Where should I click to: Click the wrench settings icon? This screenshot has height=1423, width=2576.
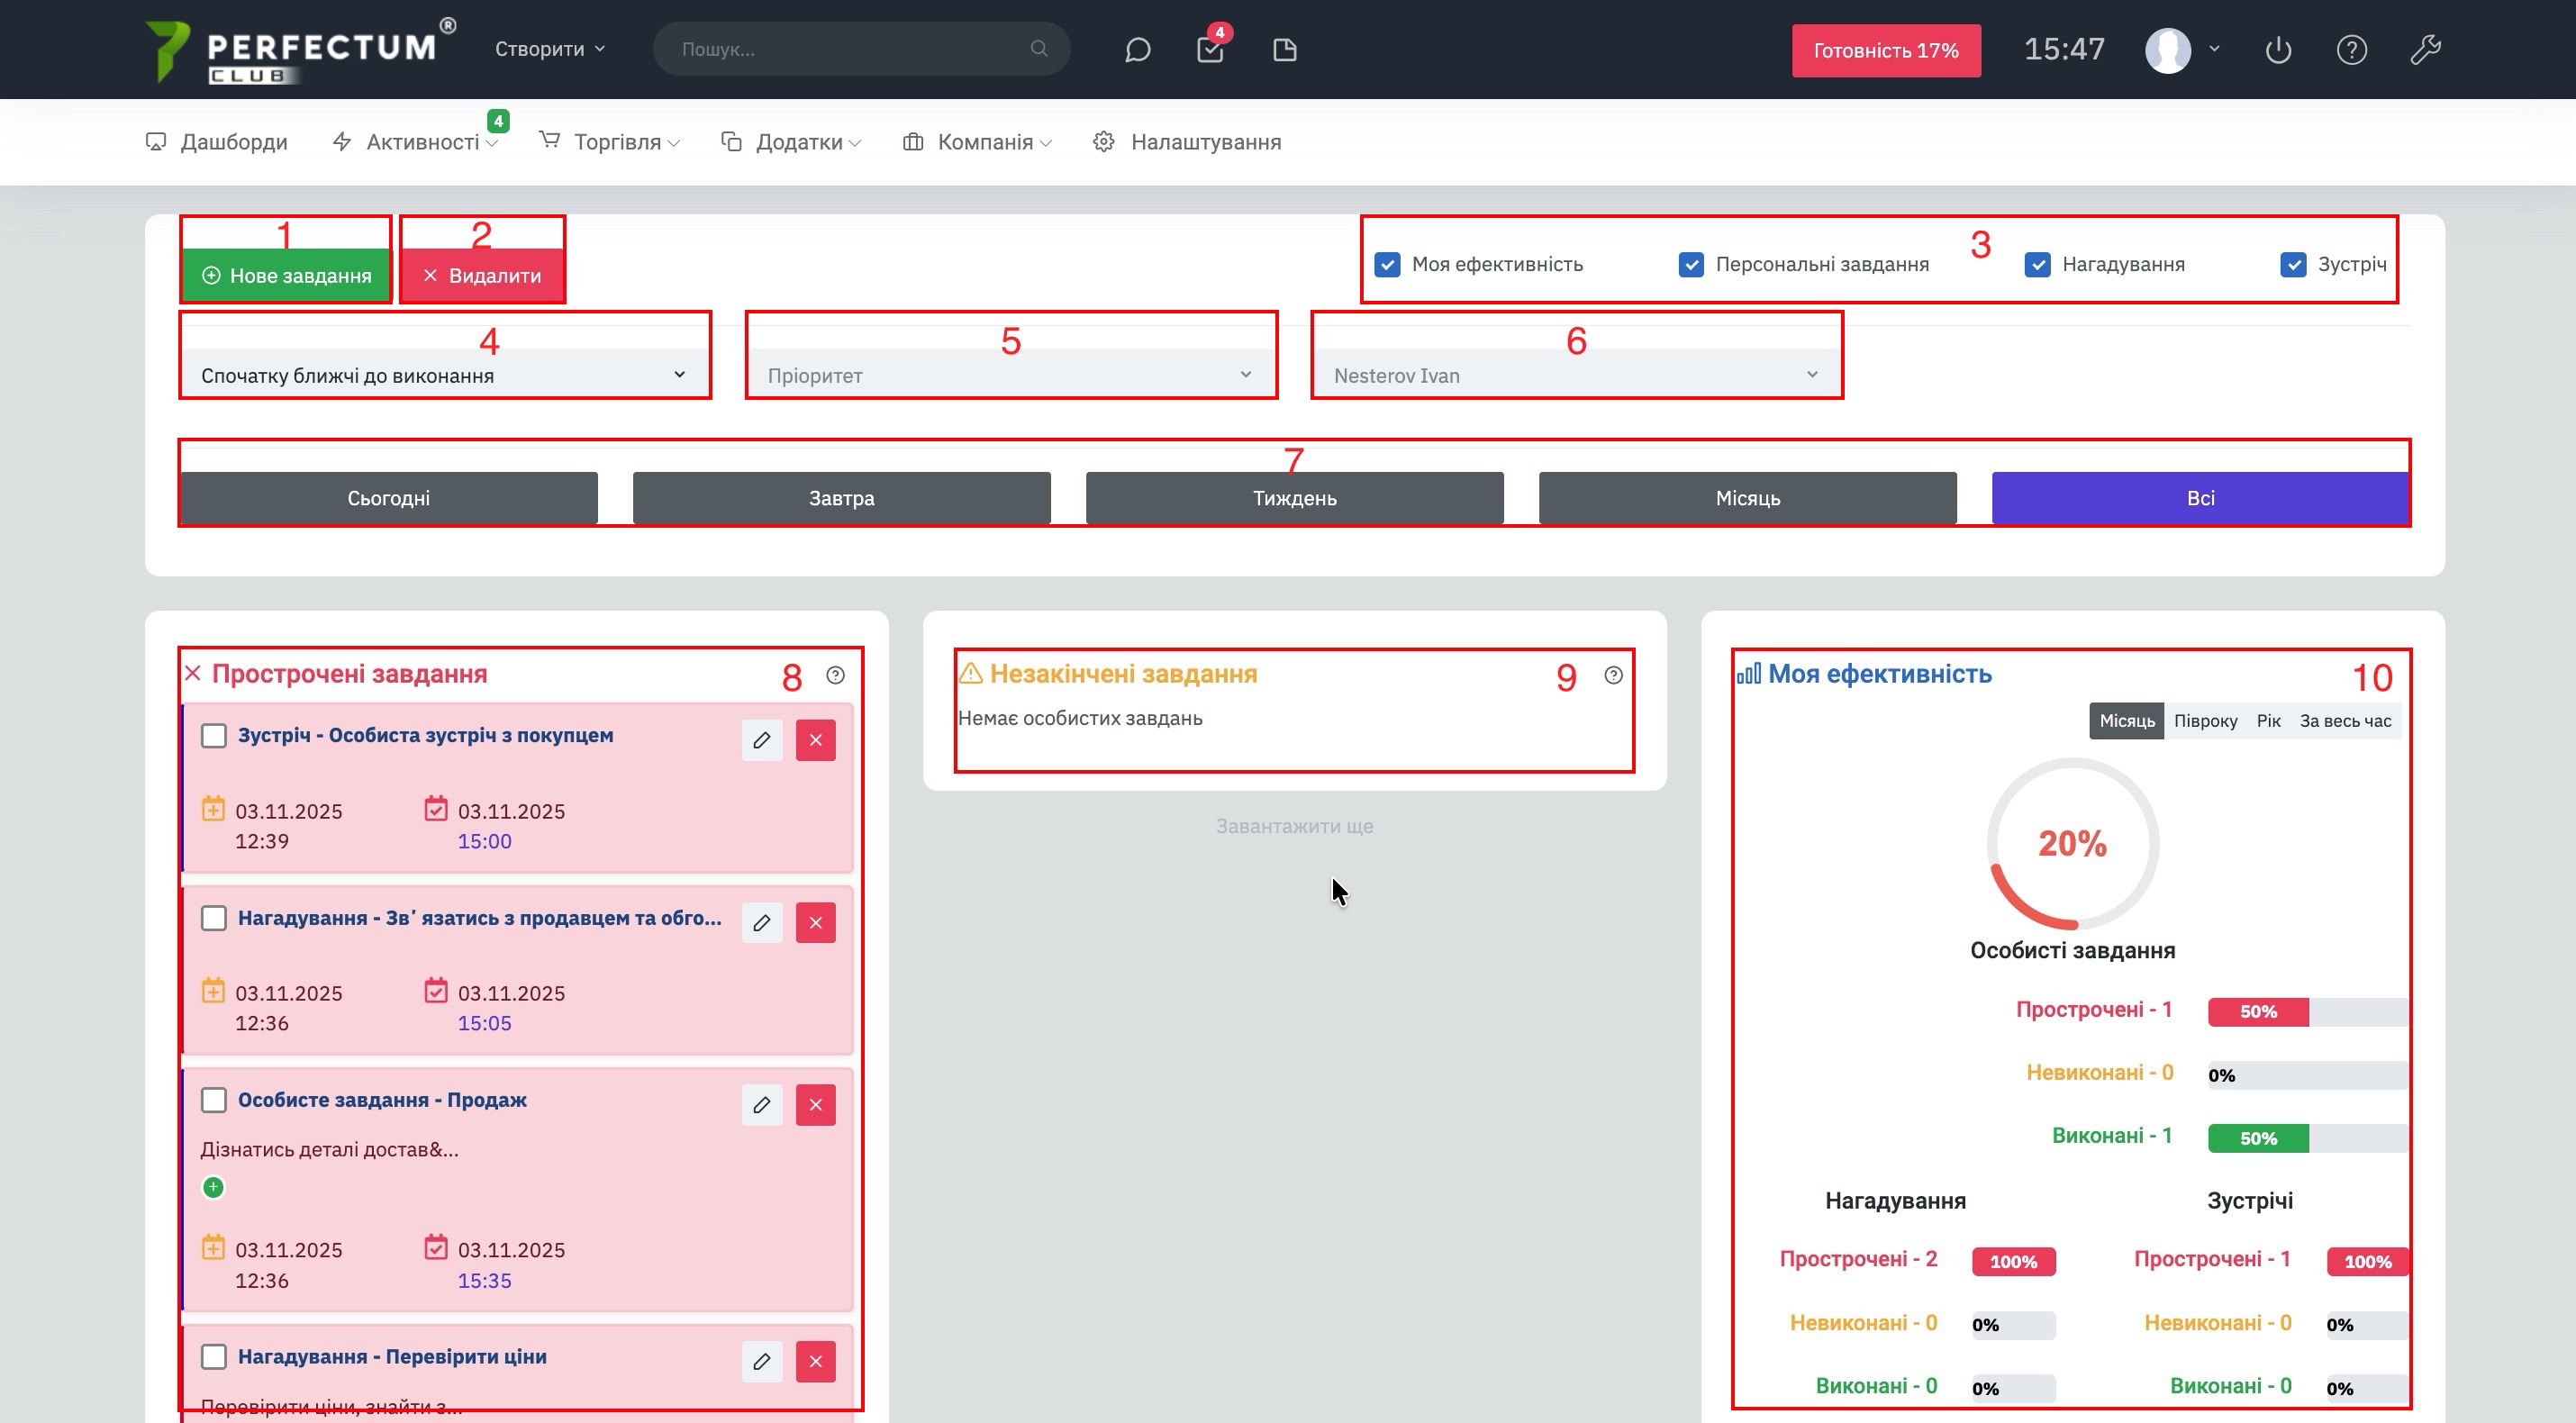point(2425,50)
